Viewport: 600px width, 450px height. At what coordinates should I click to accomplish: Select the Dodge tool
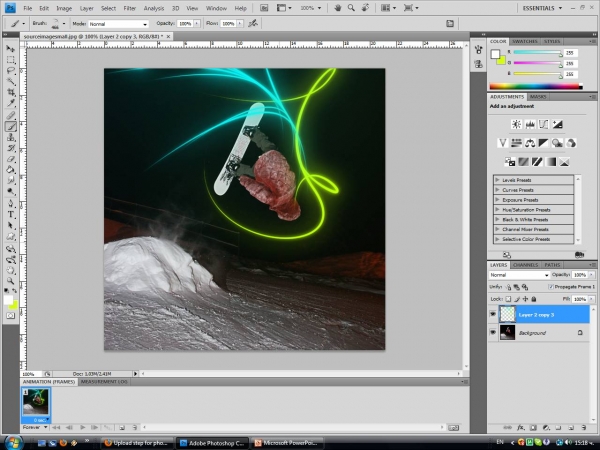pyautogui.click(x=10, y=191)
